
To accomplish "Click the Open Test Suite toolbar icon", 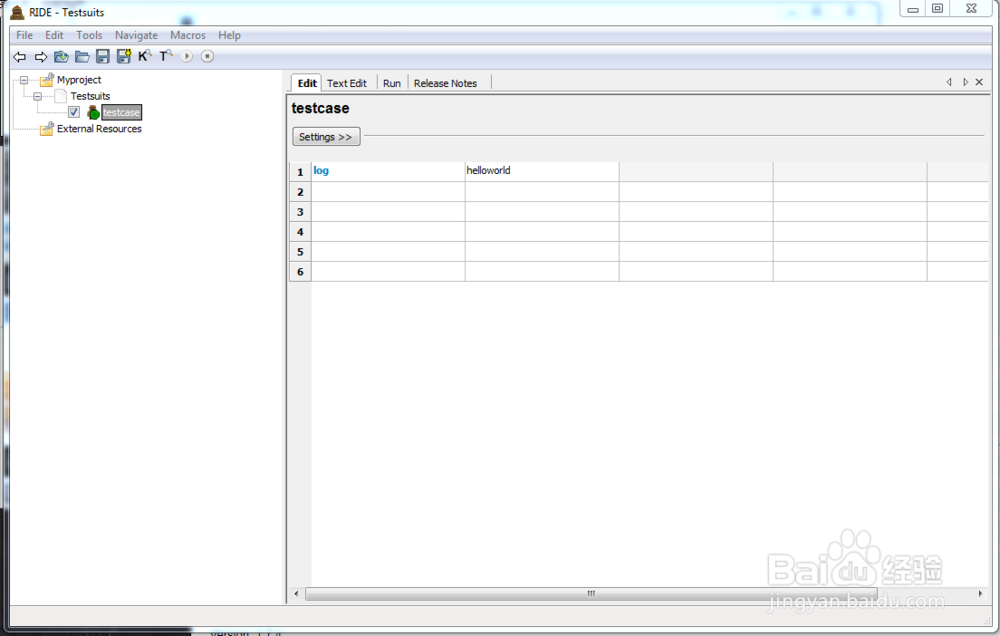I will [x=61, y=57].
